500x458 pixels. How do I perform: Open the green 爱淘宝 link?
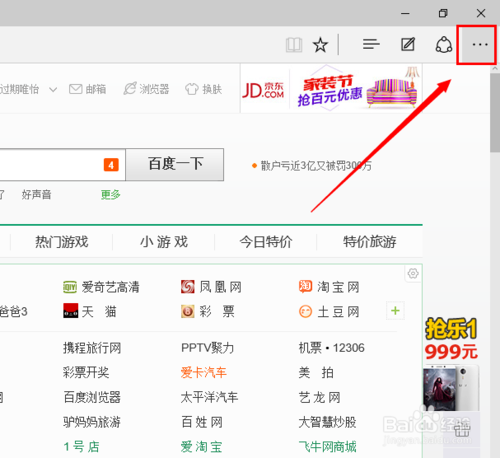[x=201, y=447]
